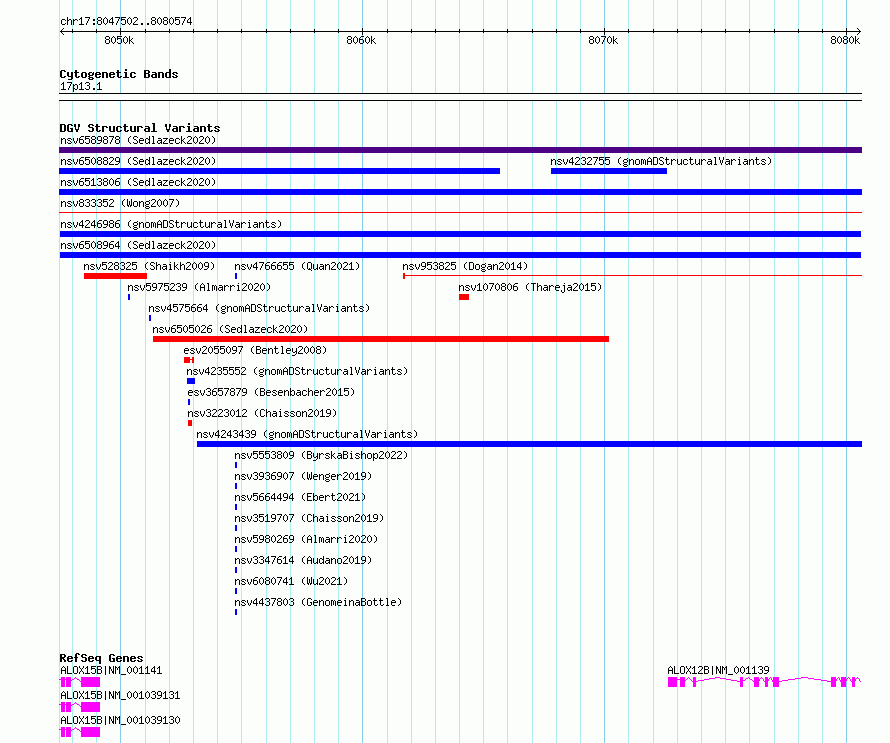Click the nsv3347614 (Audano2019) label
This screenshot has width=890, height=743.
coord(303,560)
